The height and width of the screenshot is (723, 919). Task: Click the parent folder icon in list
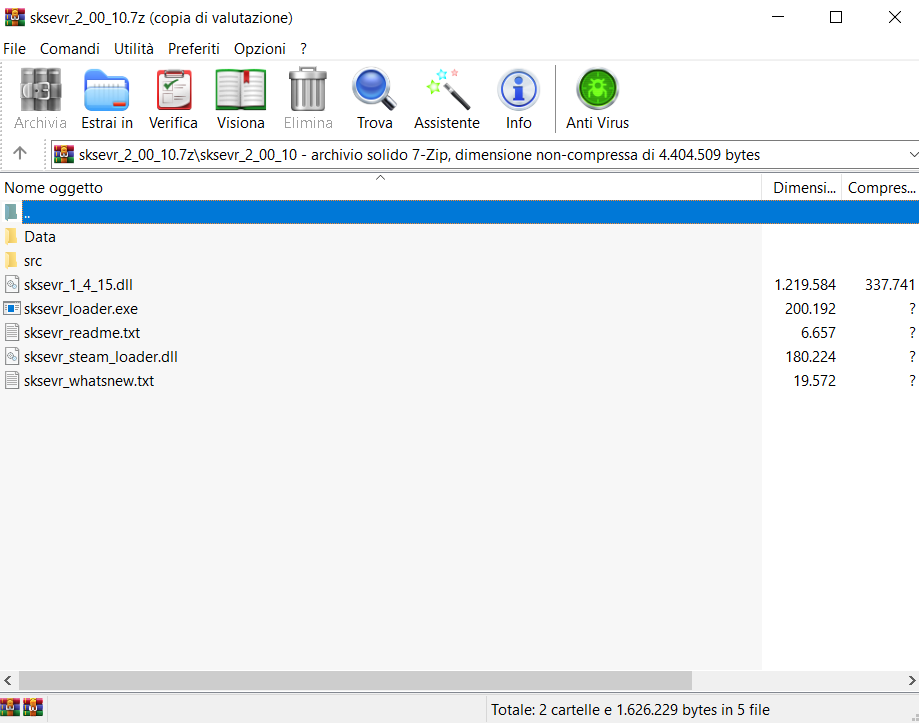pos(11,212)
